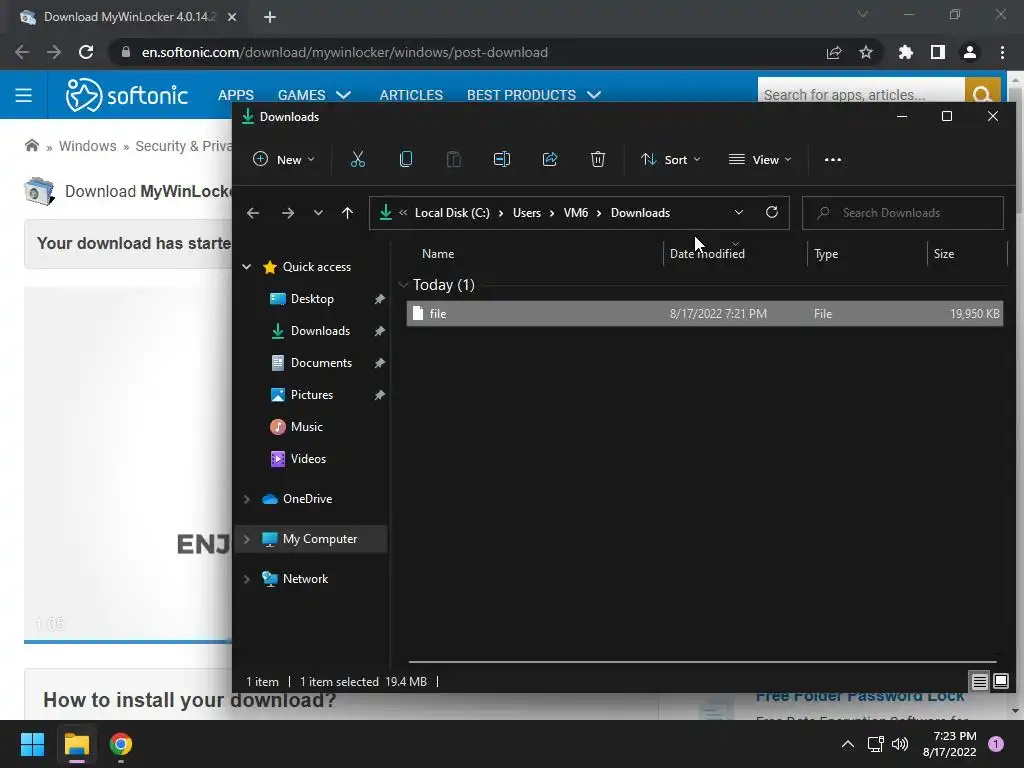Click the Cut scissors icon in Explorer toolbar
Image resolution: width=1024 pixels, height=768 pixels.
[358, 159]
